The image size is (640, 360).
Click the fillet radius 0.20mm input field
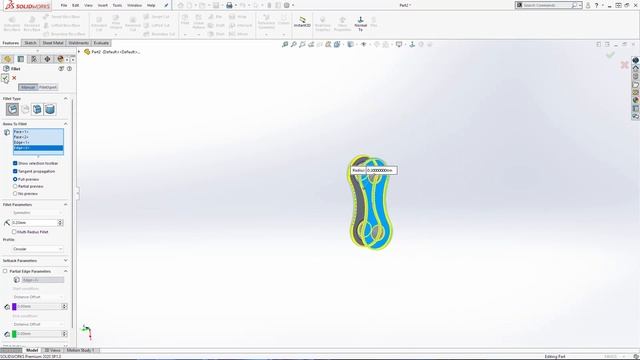35,222
